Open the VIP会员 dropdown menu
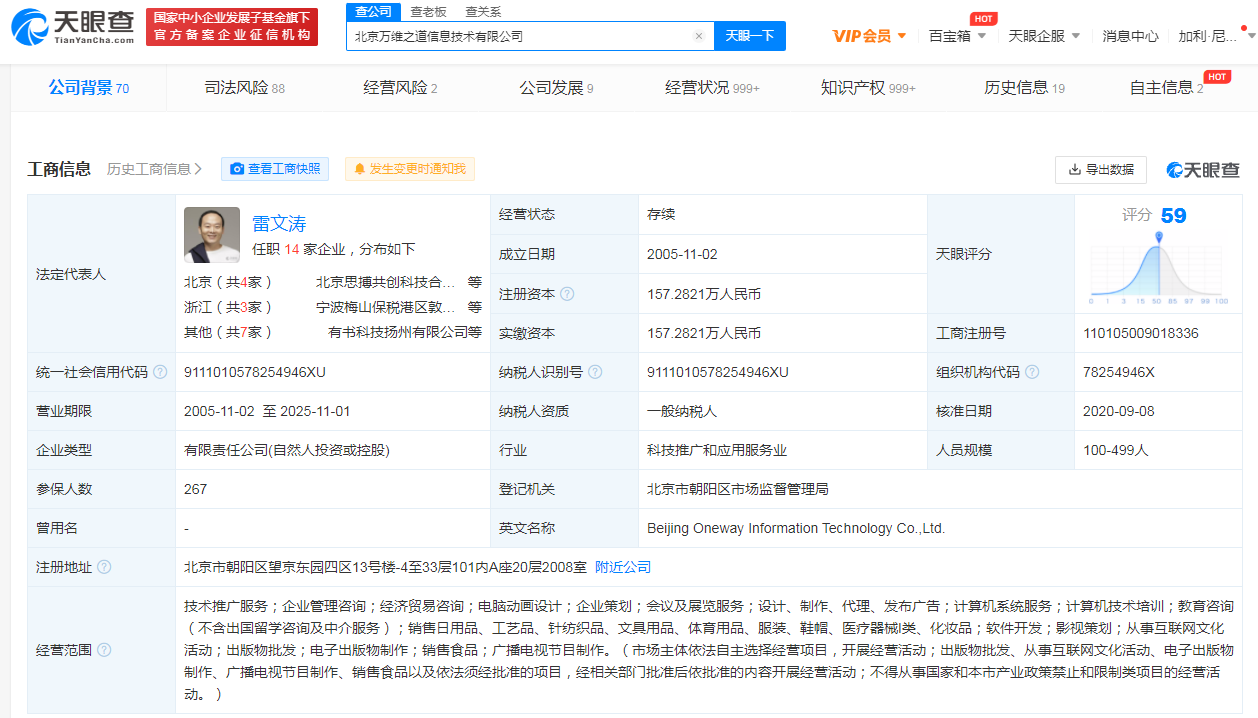This screenshot has width=1258, height=718. [x=869, y=36]
